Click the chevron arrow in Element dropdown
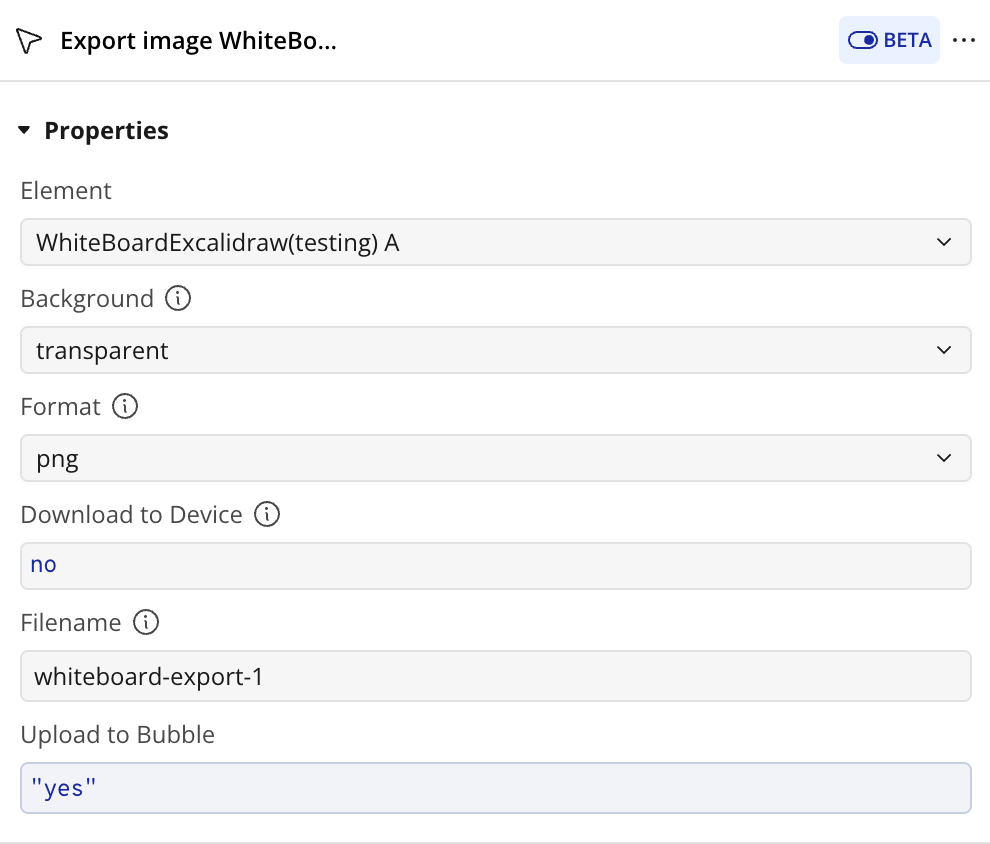990x844 pixels. (944, 242)
